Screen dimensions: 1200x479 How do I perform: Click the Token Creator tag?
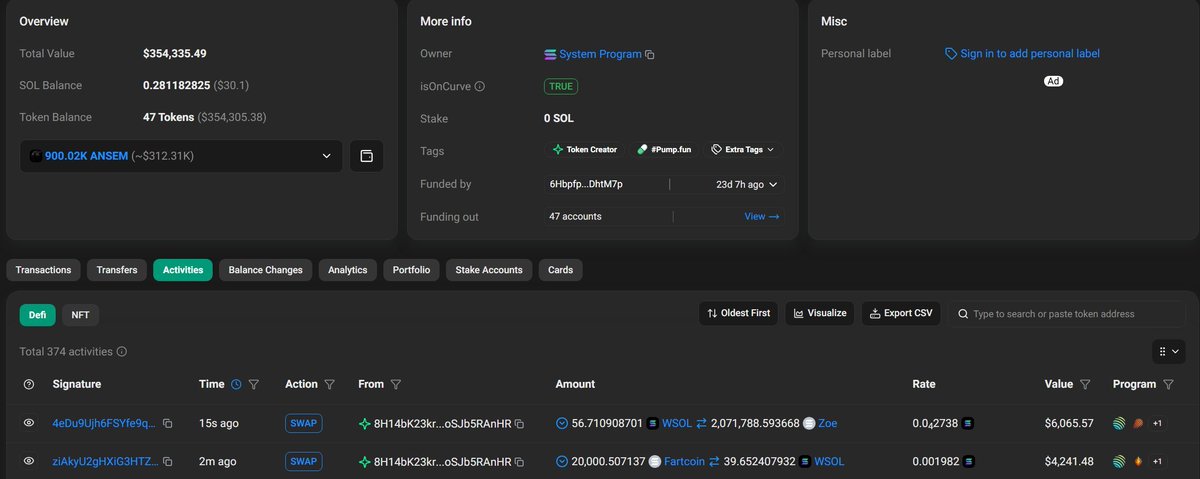(585, 149)
